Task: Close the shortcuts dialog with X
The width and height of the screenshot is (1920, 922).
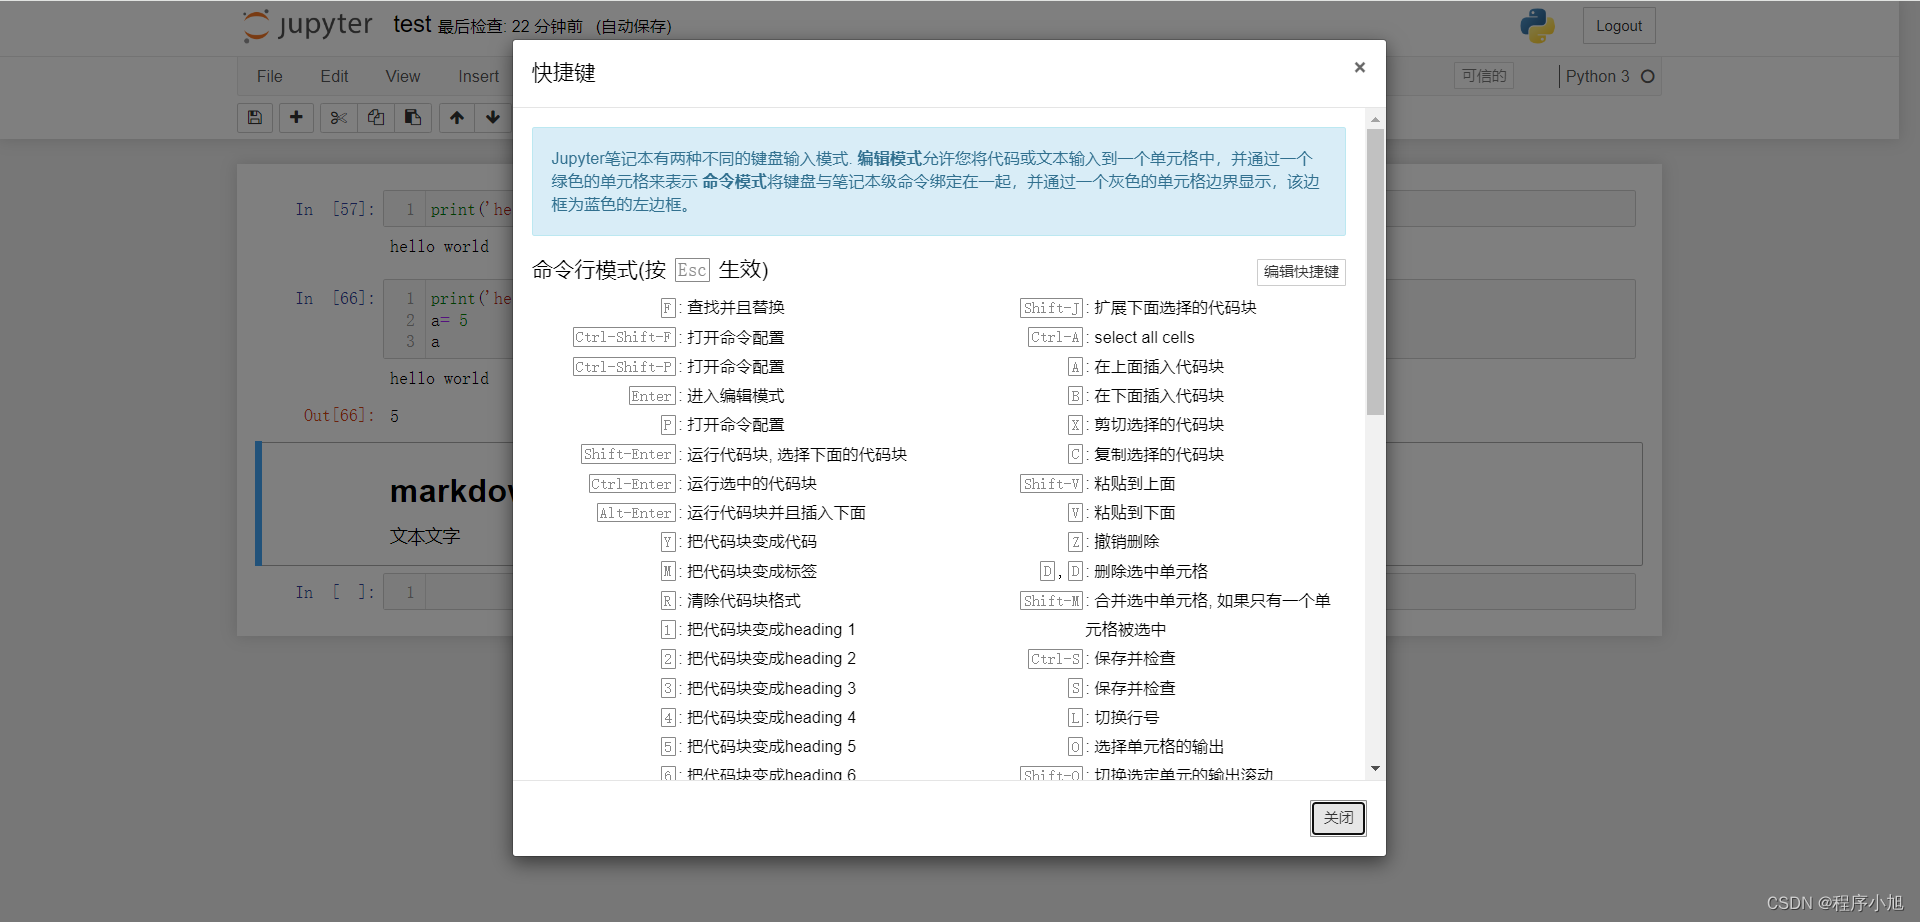Action: (x=1360, y=67)
